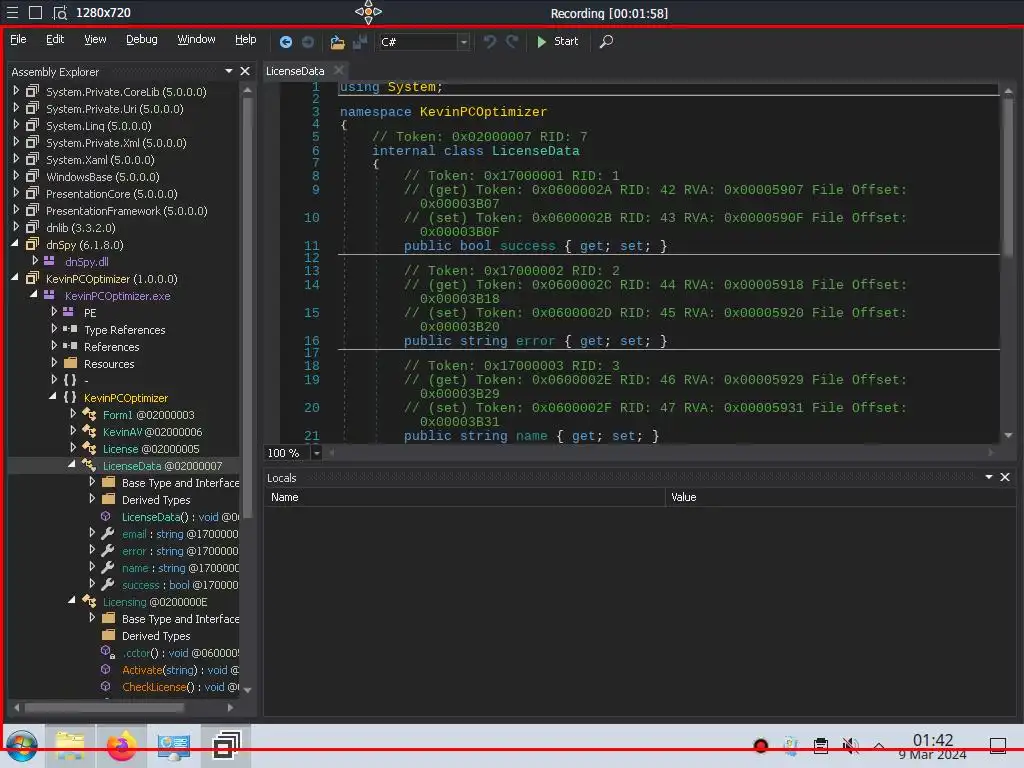Click the References node icon

point(70,346)
